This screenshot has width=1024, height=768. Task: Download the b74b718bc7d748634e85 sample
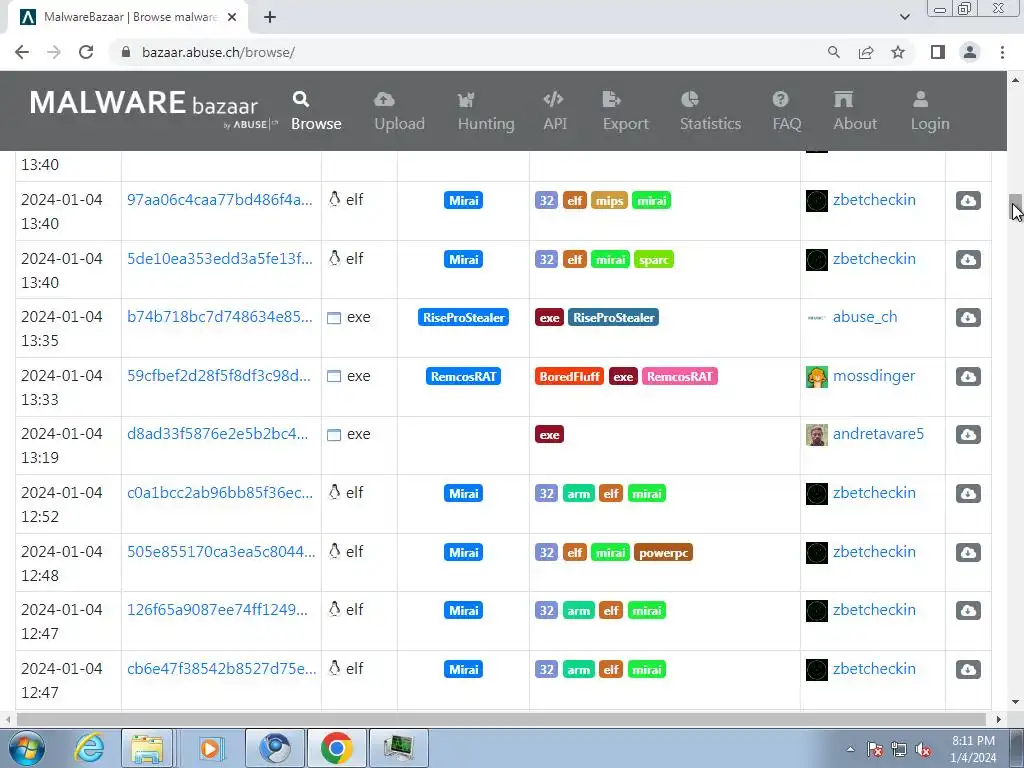point(968,317)
